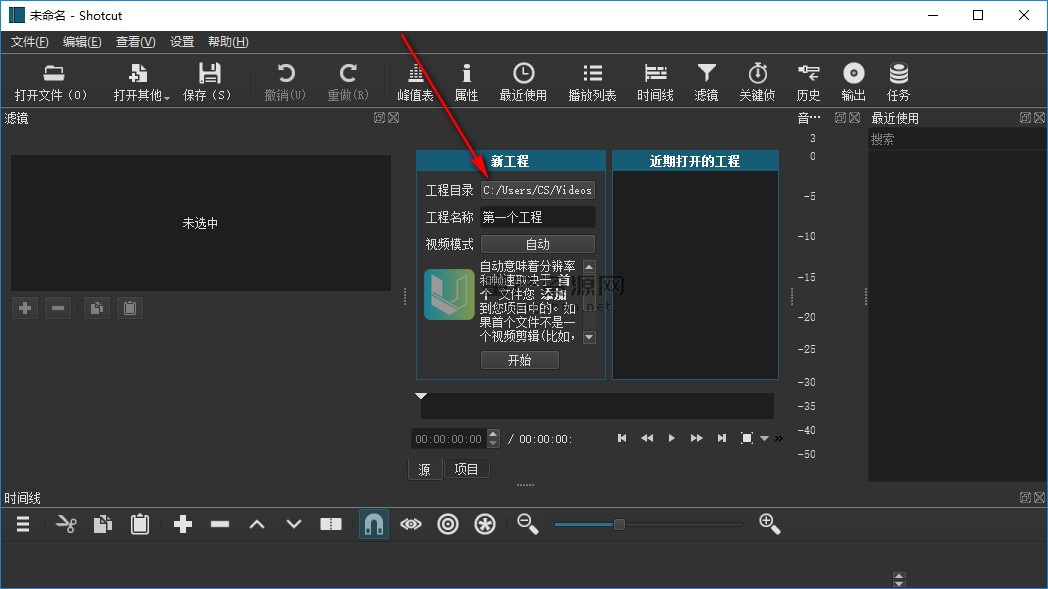Image resolution: width=1048 pixels, height=589 pixels.
Task: Copy filters button in filter panel
Action: point(97,308)
